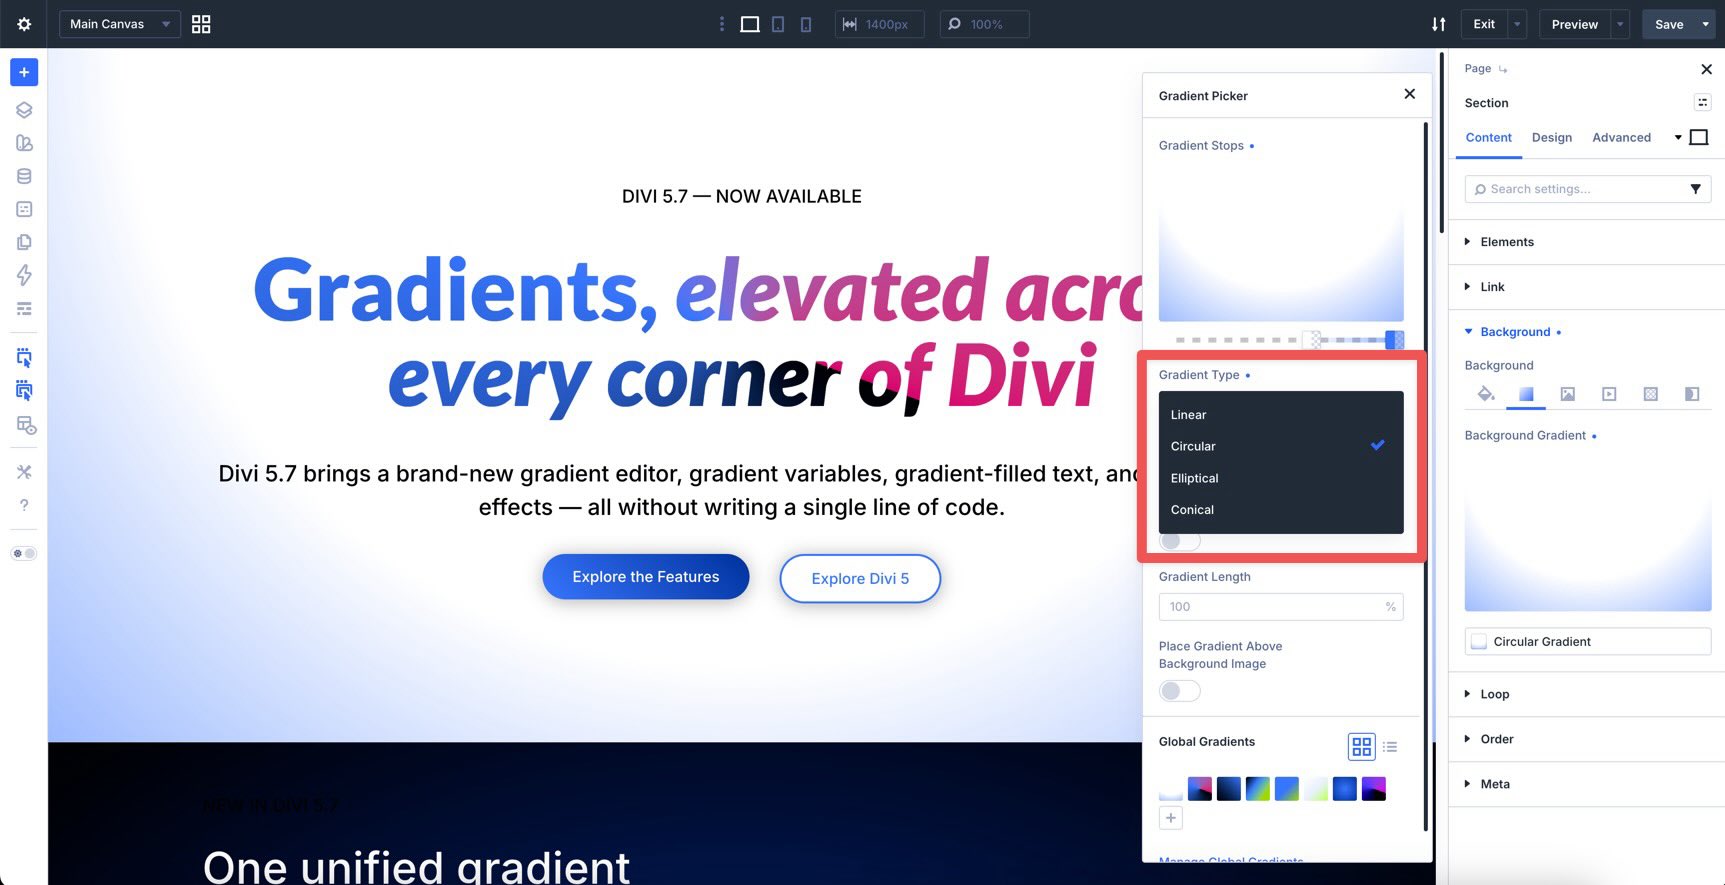Open the Exit button dropdown arrow
1725x885 pixels.
(1518, 24)
